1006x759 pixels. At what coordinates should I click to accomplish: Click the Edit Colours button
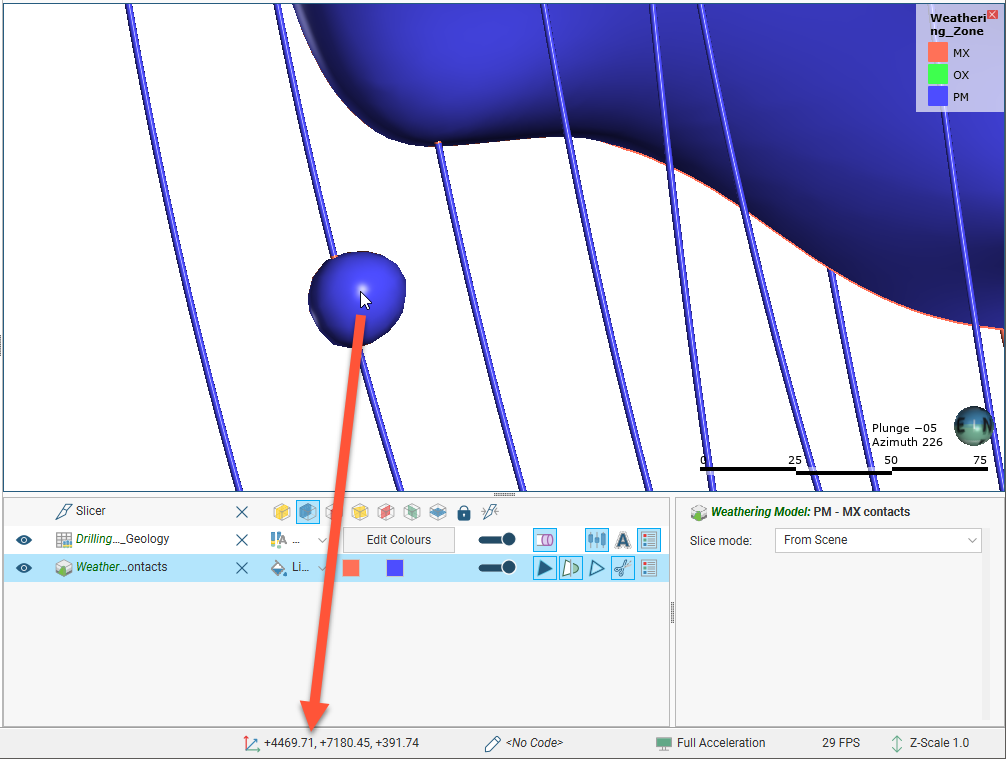click(x=398, y=540)
